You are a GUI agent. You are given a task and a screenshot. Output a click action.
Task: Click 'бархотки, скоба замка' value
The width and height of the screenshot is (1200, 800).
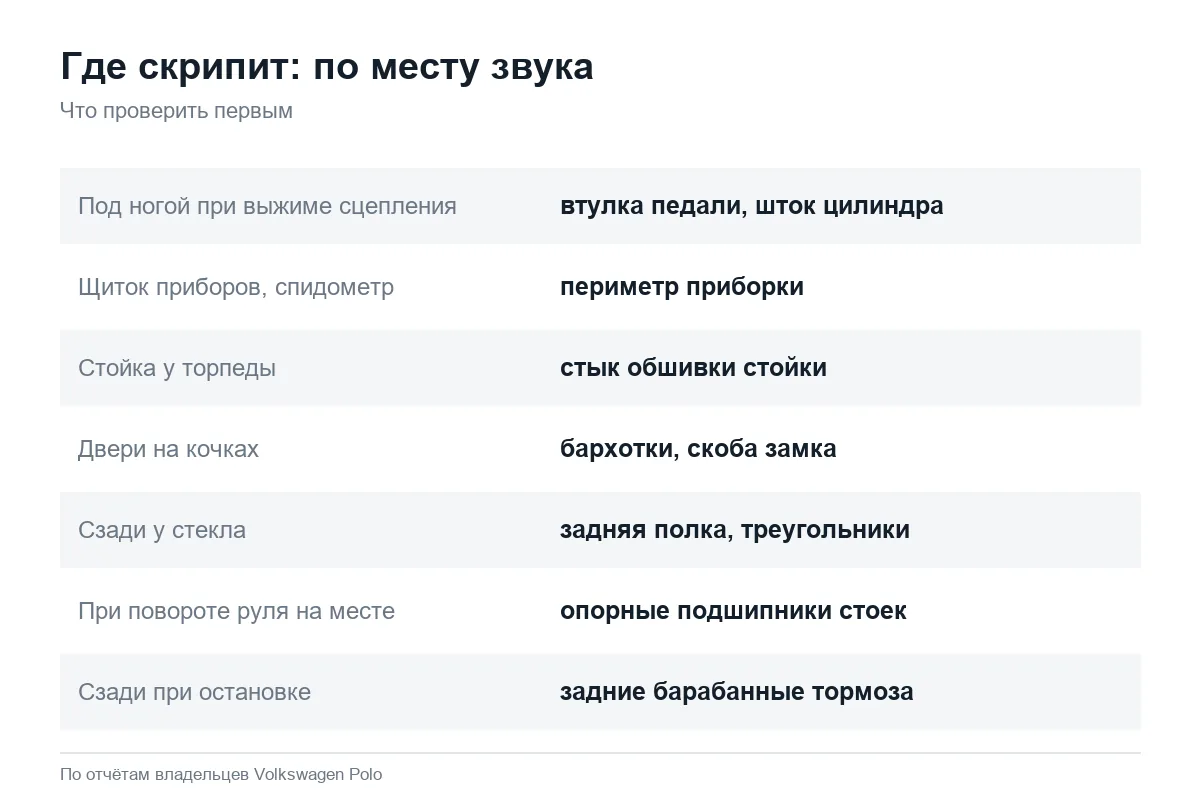698,449
